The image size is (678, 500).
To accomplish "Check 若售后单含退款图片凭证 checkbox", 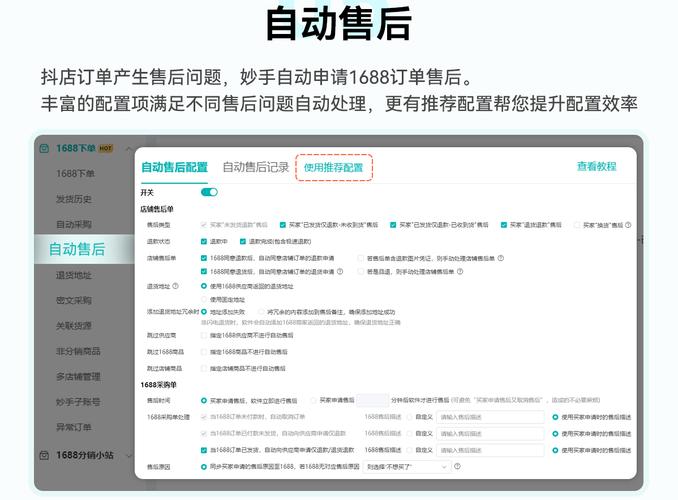I will pyautogui.click(x=360, y=258).
